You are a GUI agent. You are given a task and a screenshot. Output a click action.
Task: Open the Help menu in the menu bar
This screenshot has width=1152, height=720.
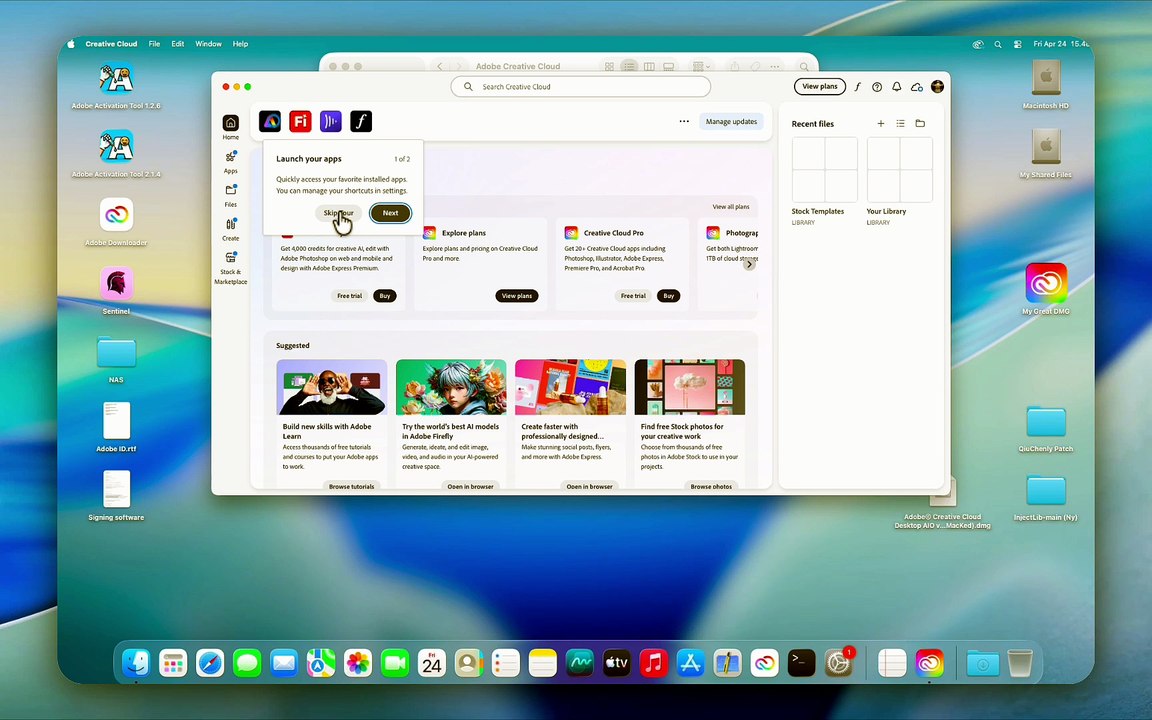tap(240, 44)
